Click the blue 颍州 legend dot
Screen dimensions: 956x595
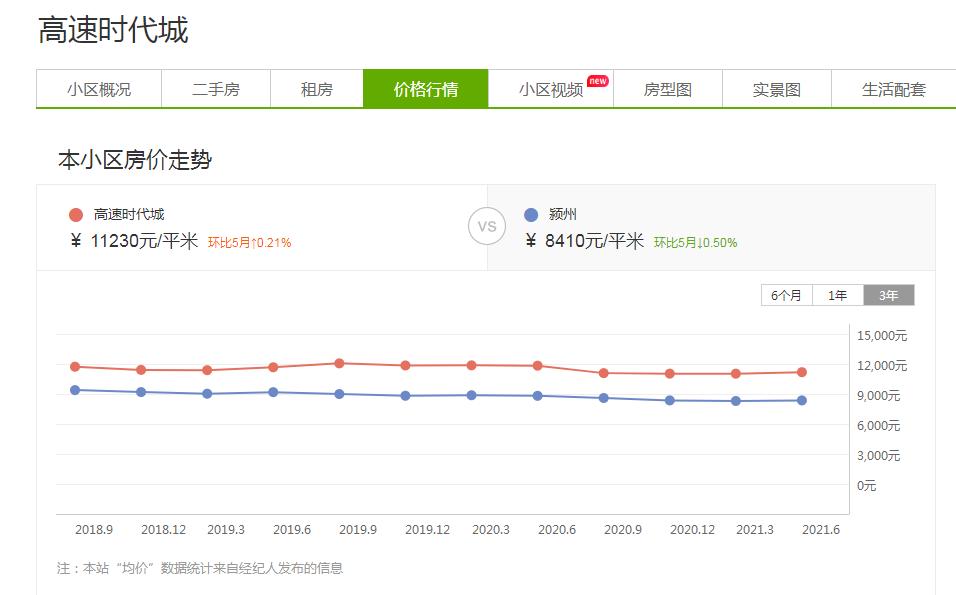(x=531, y=213)
